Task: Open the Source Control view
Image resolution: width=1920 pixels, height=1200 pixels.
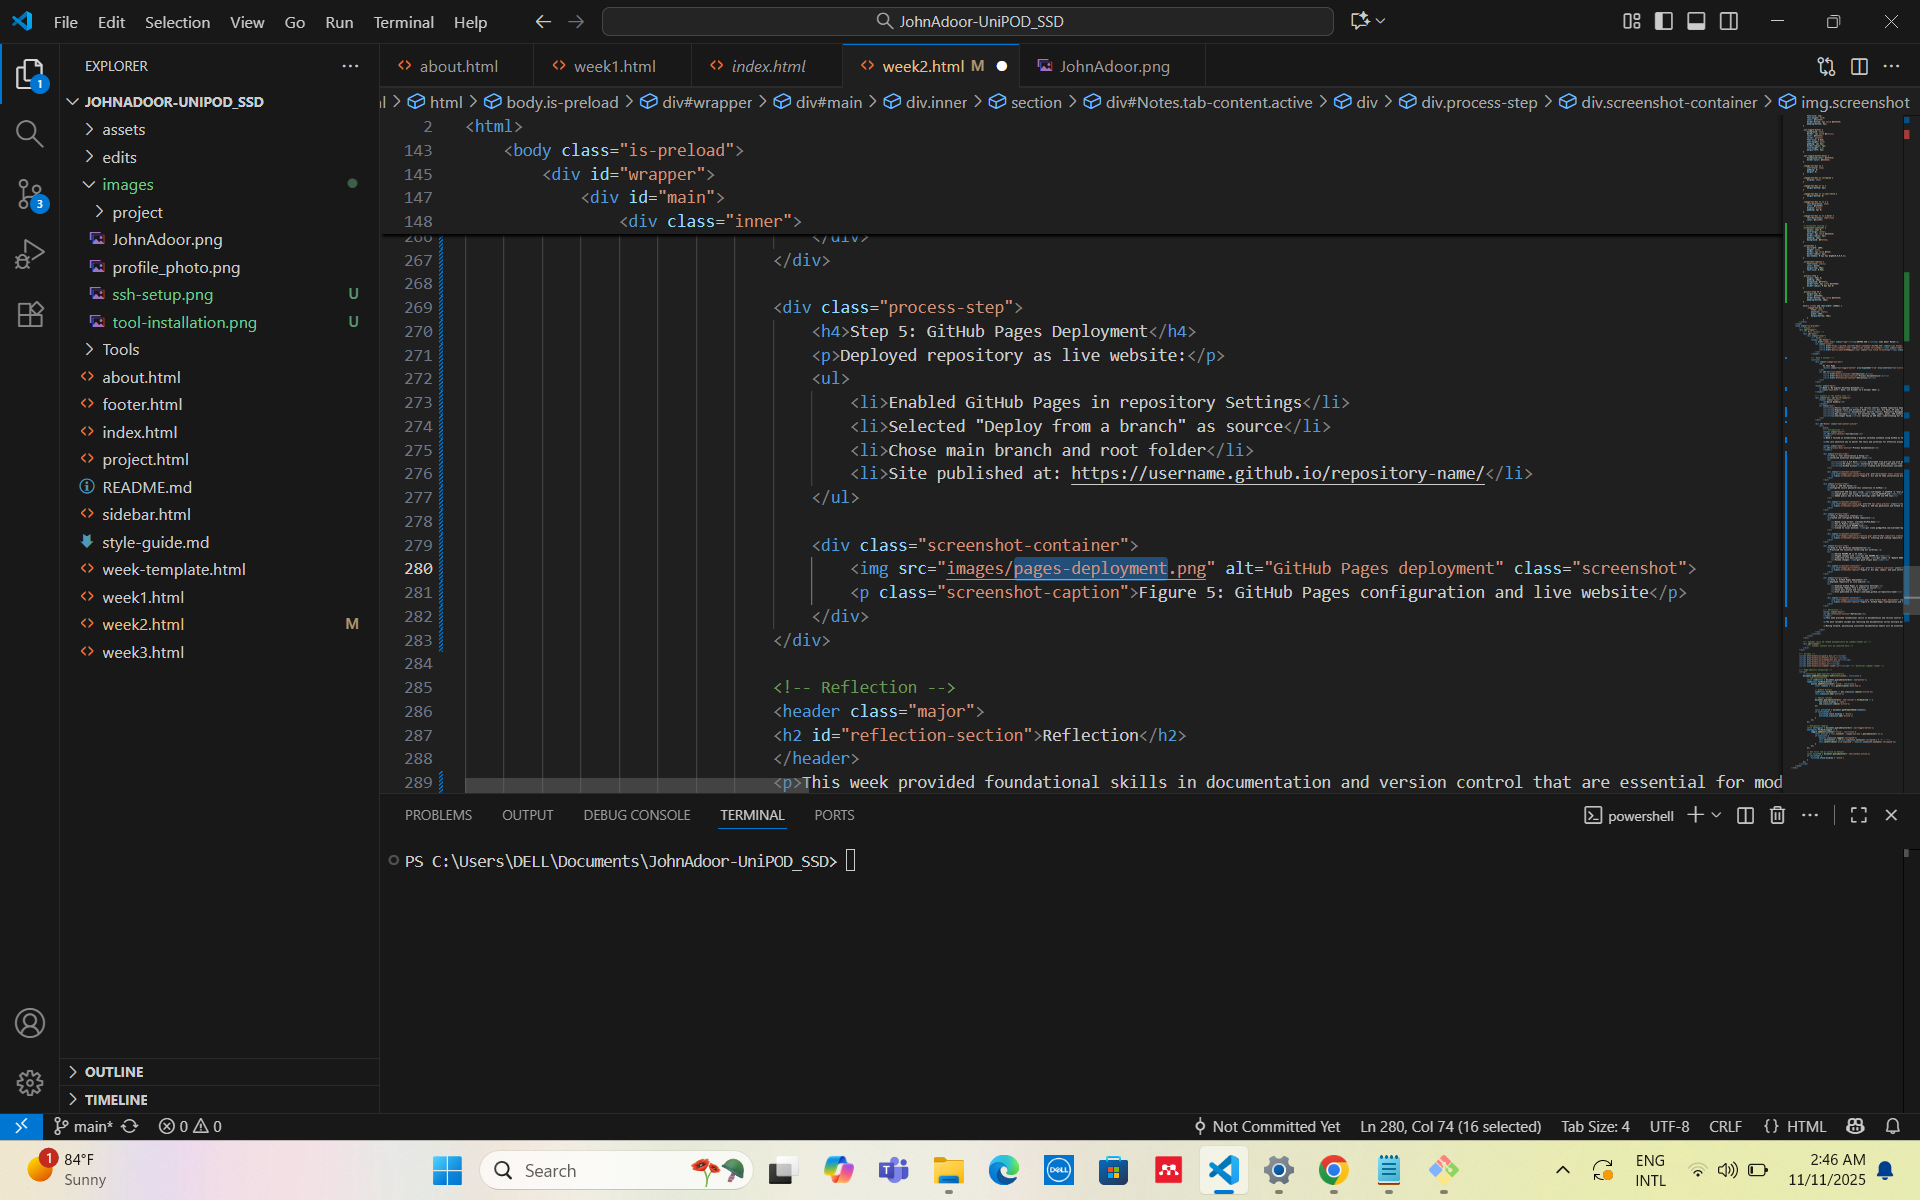Action: (x=30, y=194)
